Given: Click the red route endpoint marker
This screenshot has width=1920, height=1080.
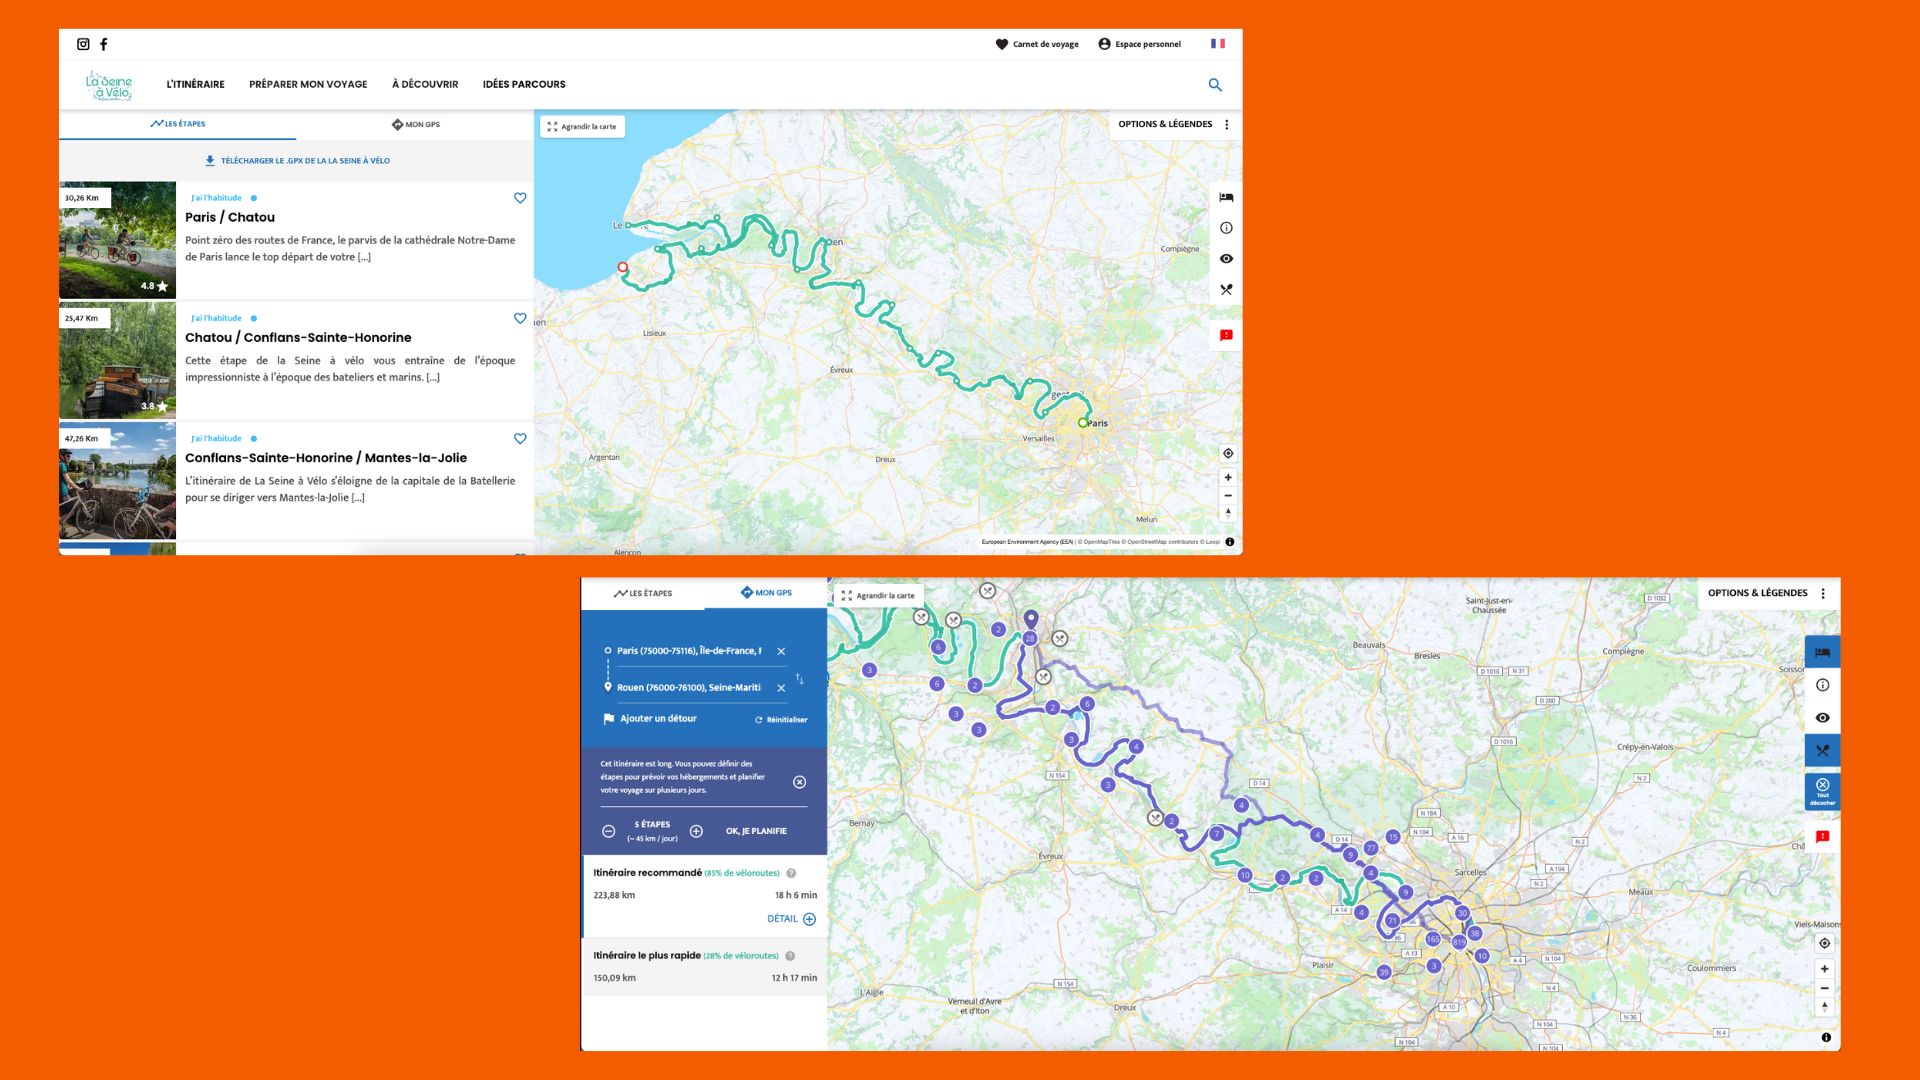Looking at the screenshot, I should [x=622, y=268].
